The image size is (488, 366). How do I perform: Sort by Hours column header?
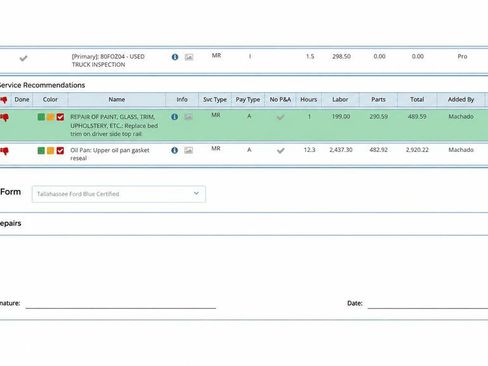[309, 100]
